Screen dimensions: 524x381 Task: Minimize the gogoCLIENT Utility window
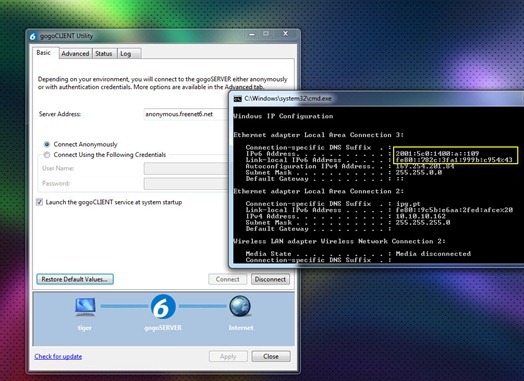[252, 34]
